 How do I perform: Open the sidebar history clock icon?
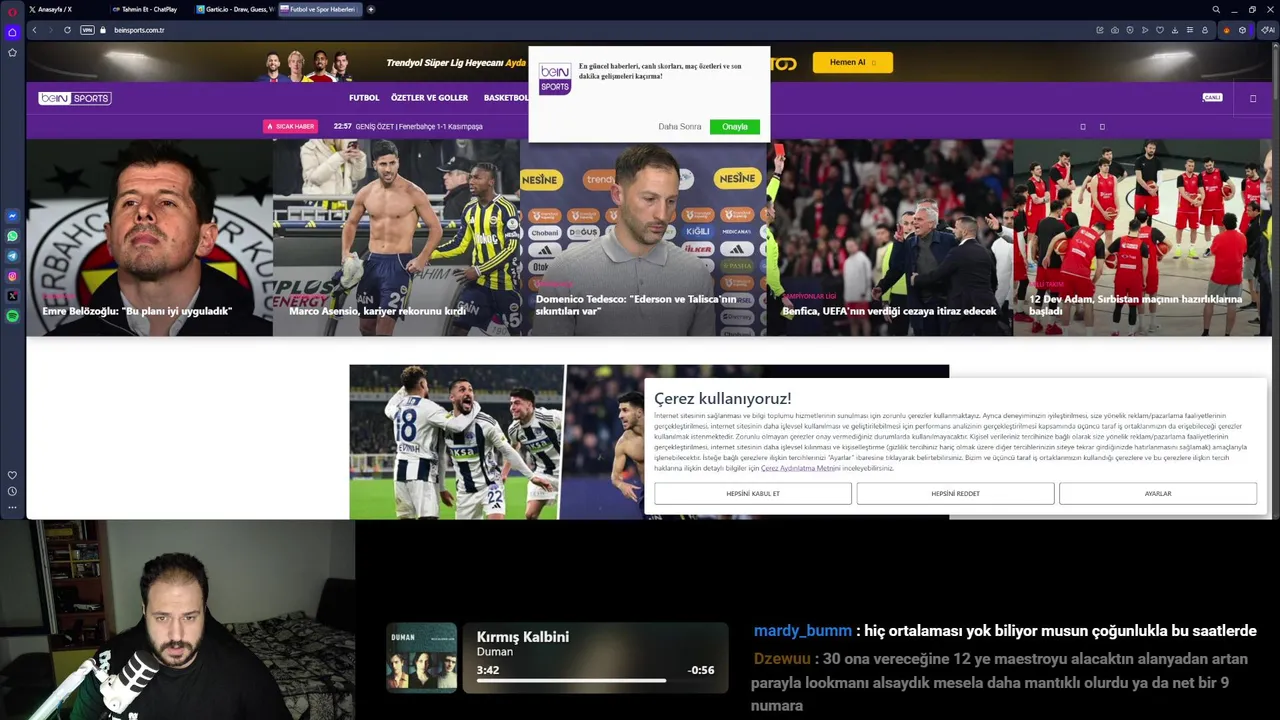click(x=12, y=491)
